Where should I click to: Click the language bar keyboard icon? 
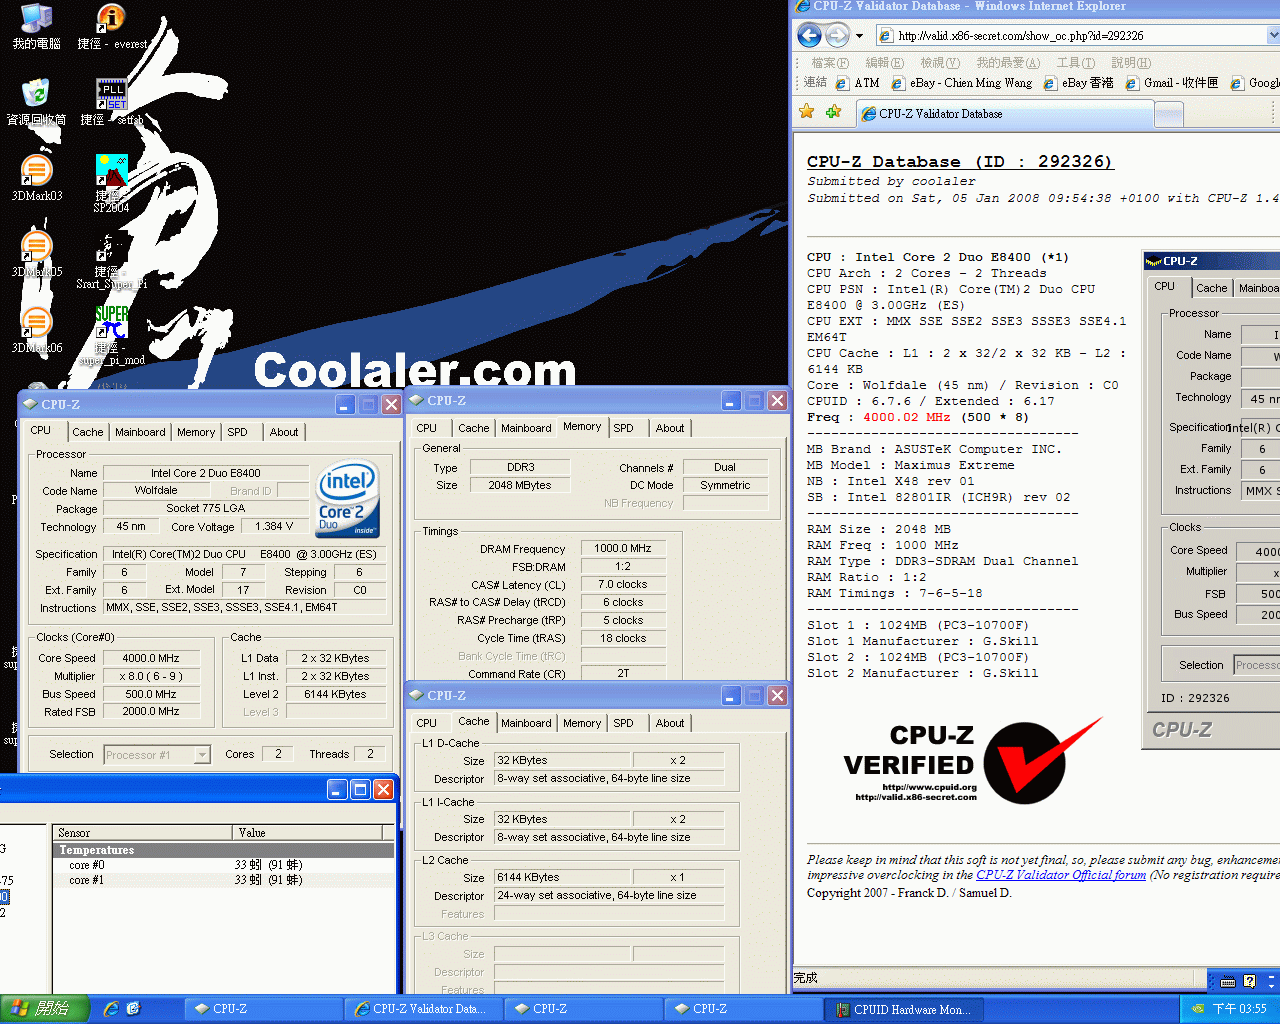[x=1228, y=982]
